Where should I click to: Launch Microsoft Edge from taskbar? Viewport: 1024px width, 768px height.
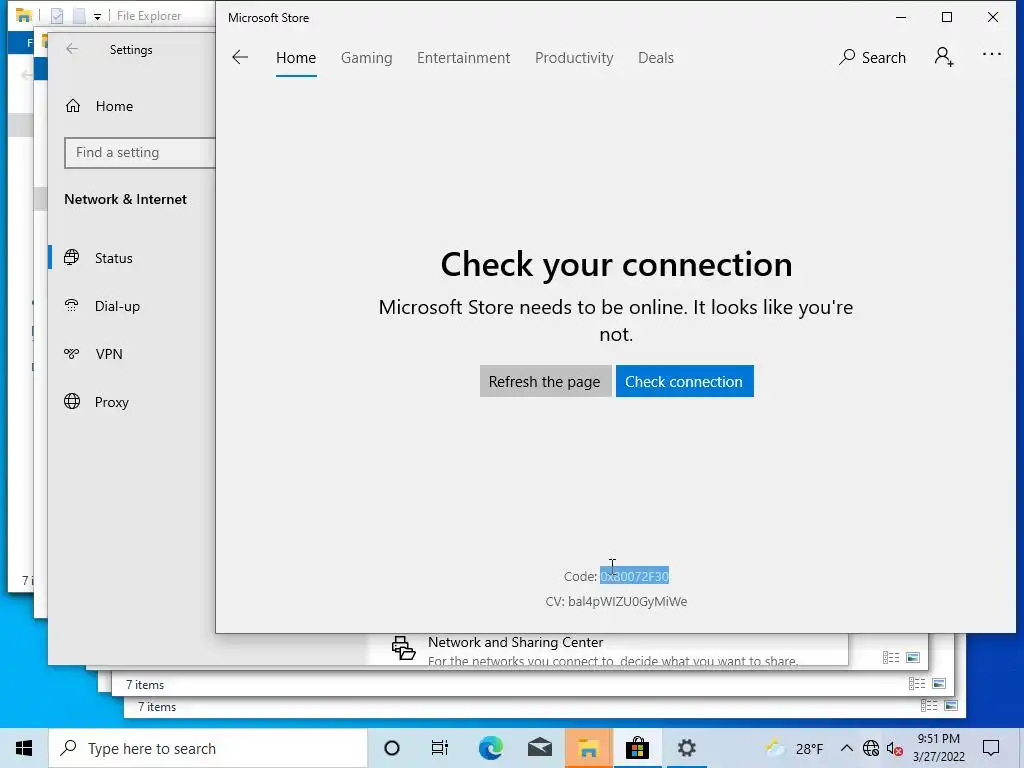pyautogui.click(x=490, y=748)
